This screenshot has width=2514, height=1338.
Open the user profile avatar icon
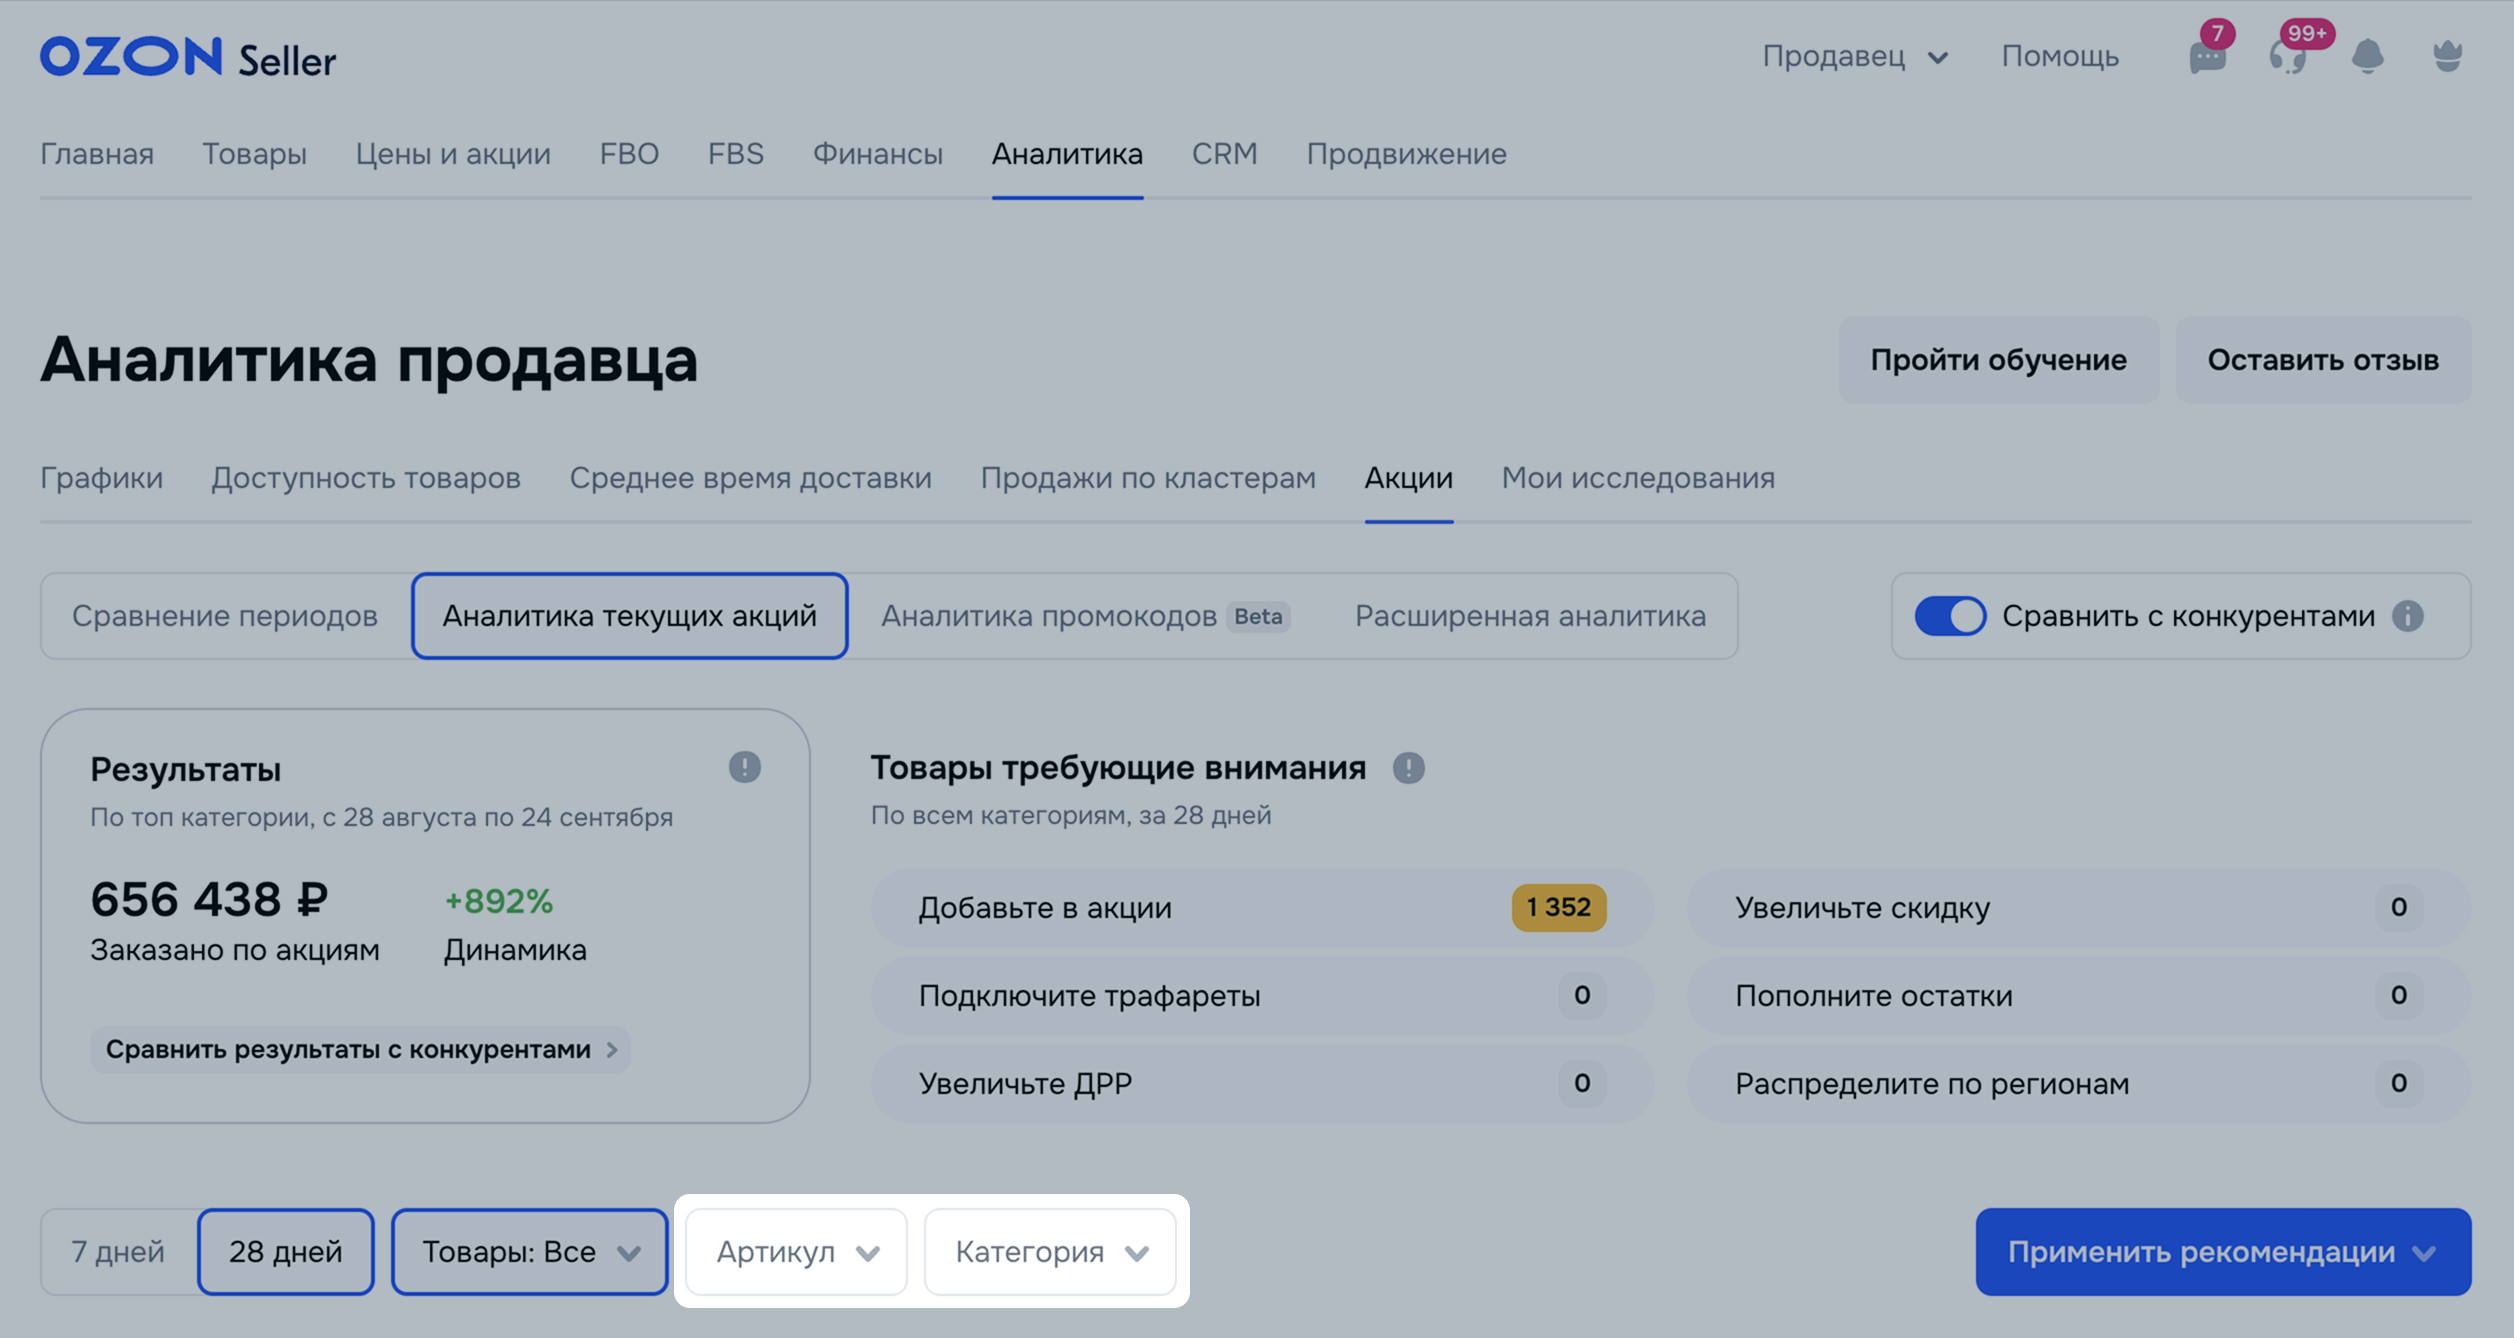(2447, 57)
